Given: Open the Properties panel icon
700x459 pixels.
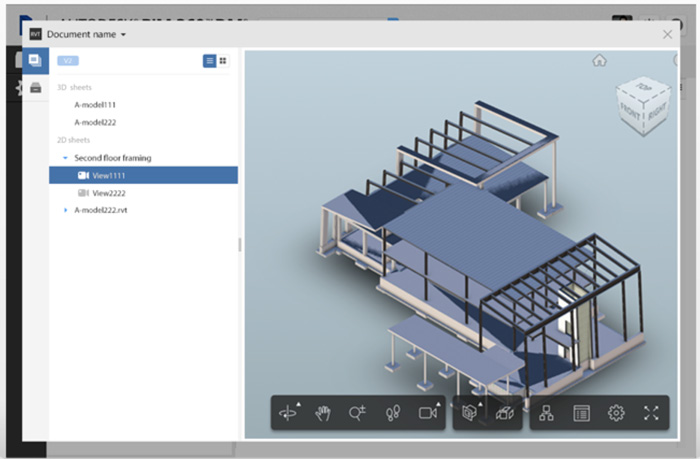Looking at the screenshot, I should tap(581, 413).
